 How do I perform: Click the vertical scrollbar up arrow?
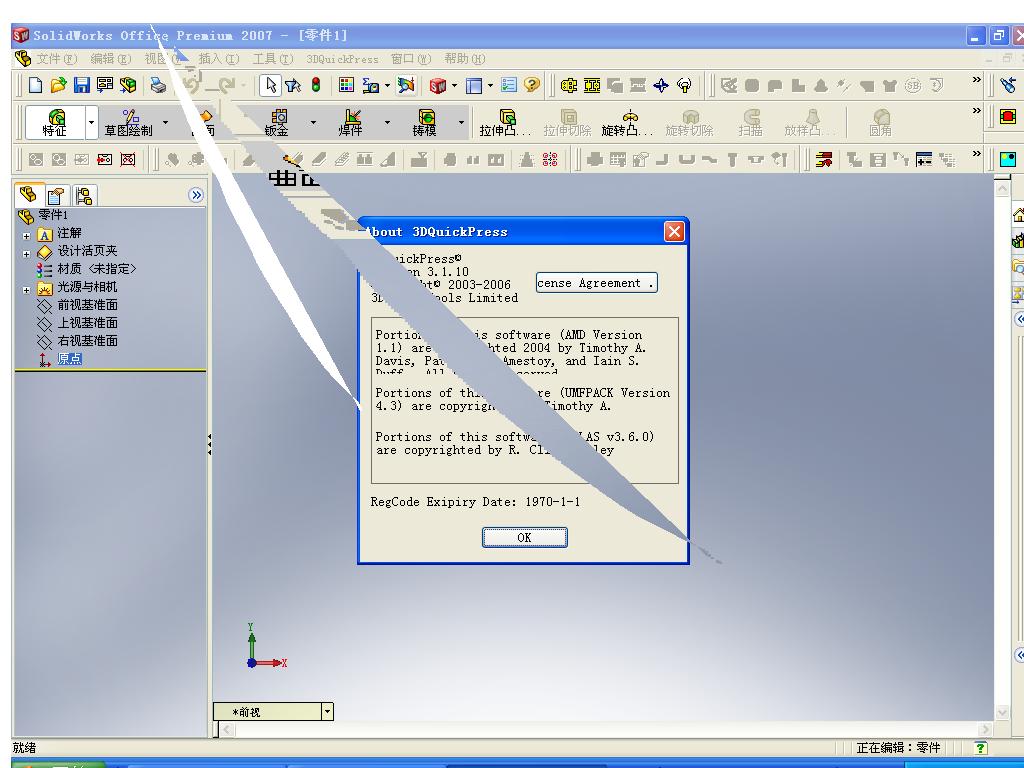tap(1002, 188)
